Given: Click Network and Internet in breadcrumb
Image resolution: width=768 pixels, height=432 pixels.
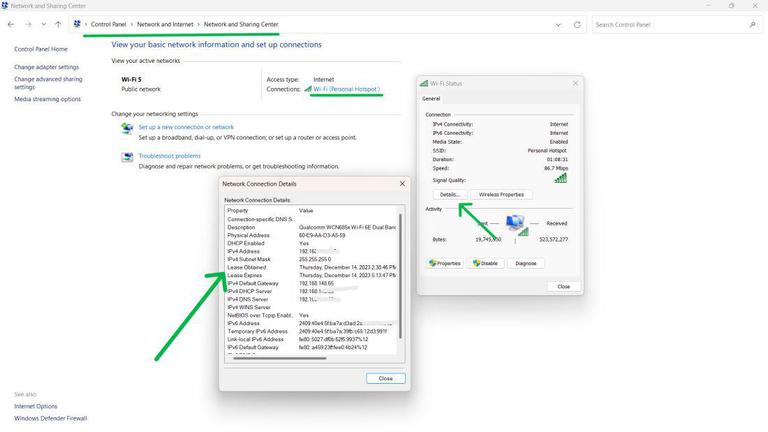Looking at the screenshot, I should (x=165, y=24).
